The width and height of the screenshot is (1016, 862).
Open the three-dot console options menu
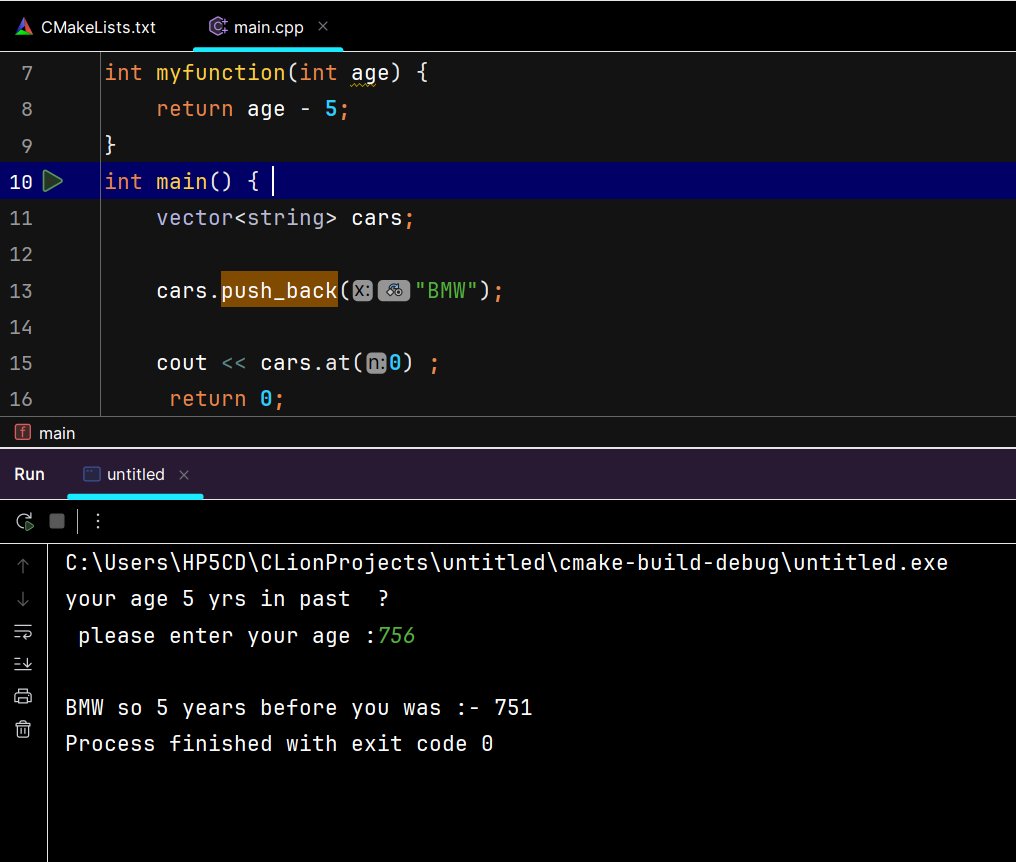click(x=97, y=521)
